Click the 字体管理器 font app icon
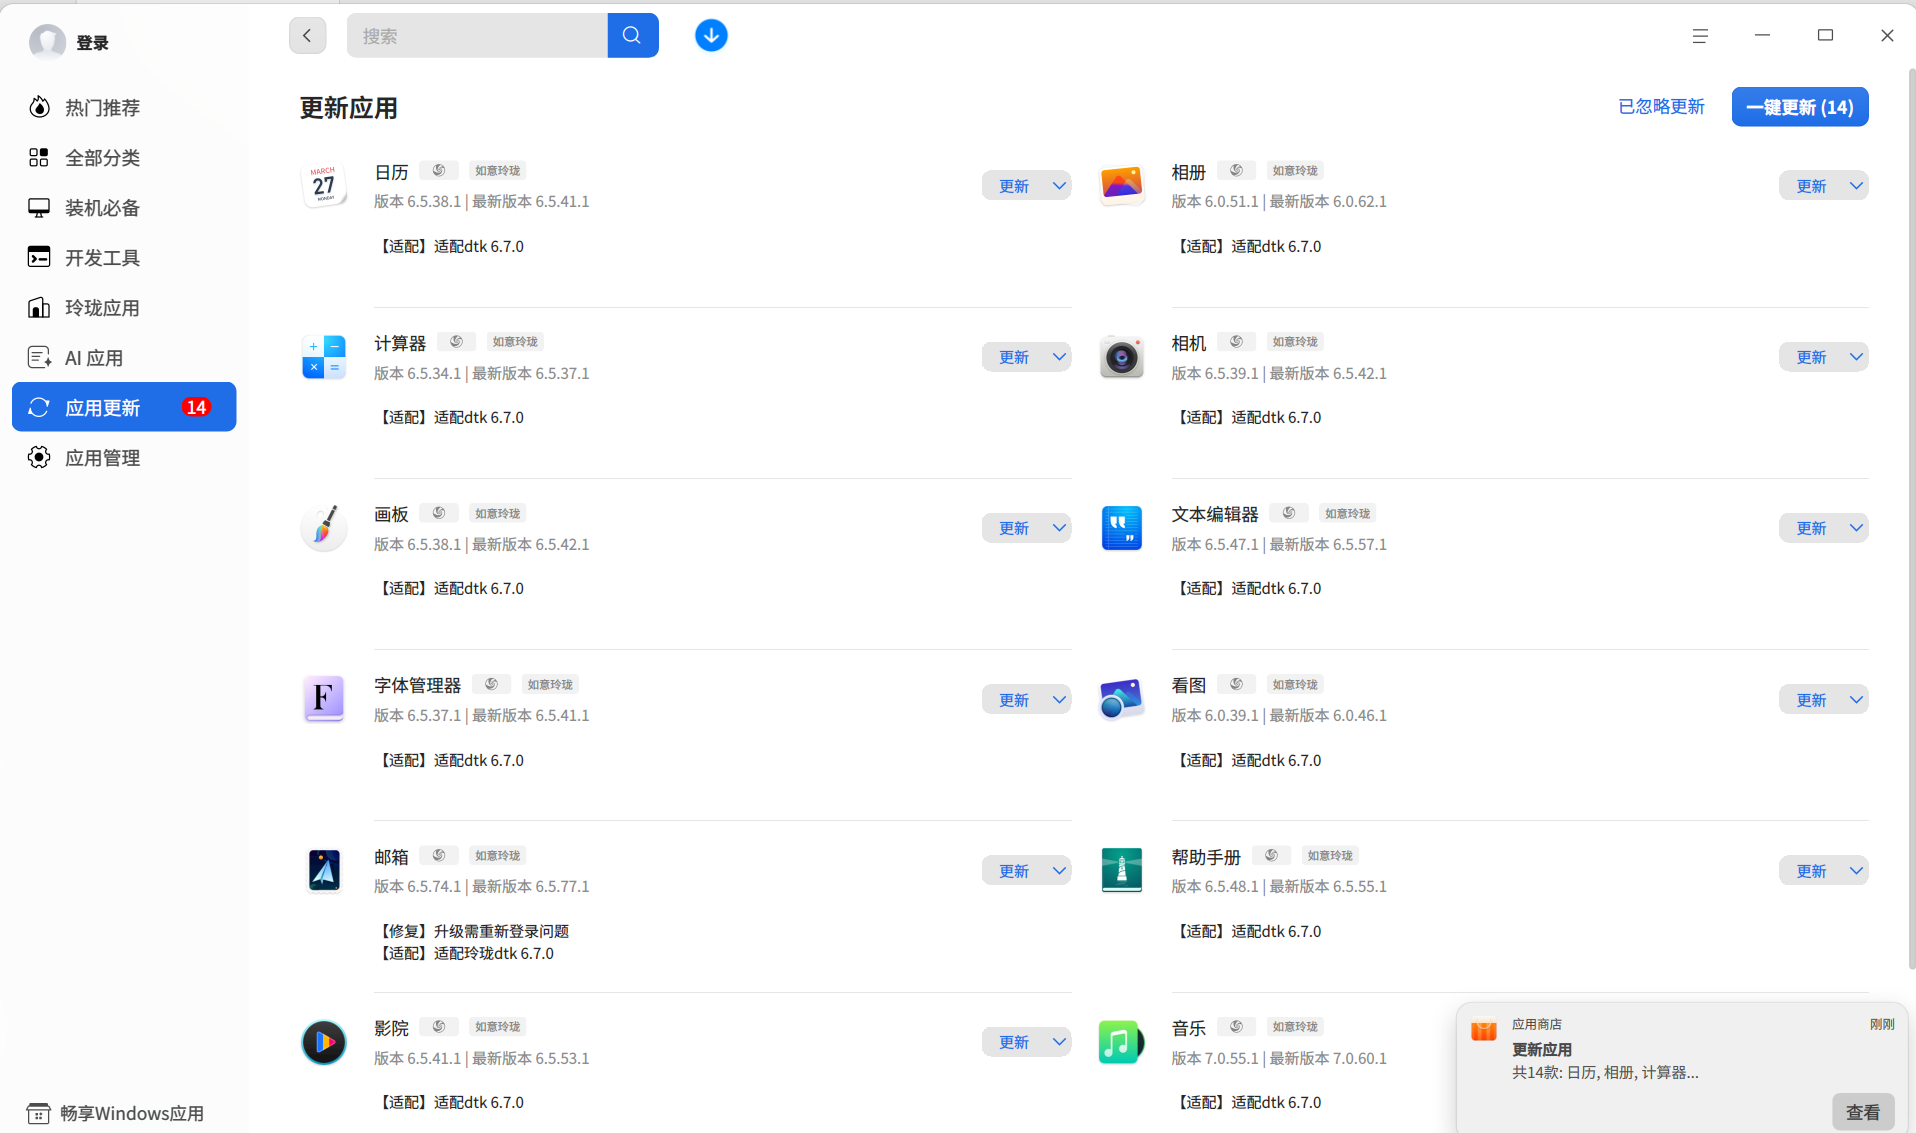 tap(324, 699)
